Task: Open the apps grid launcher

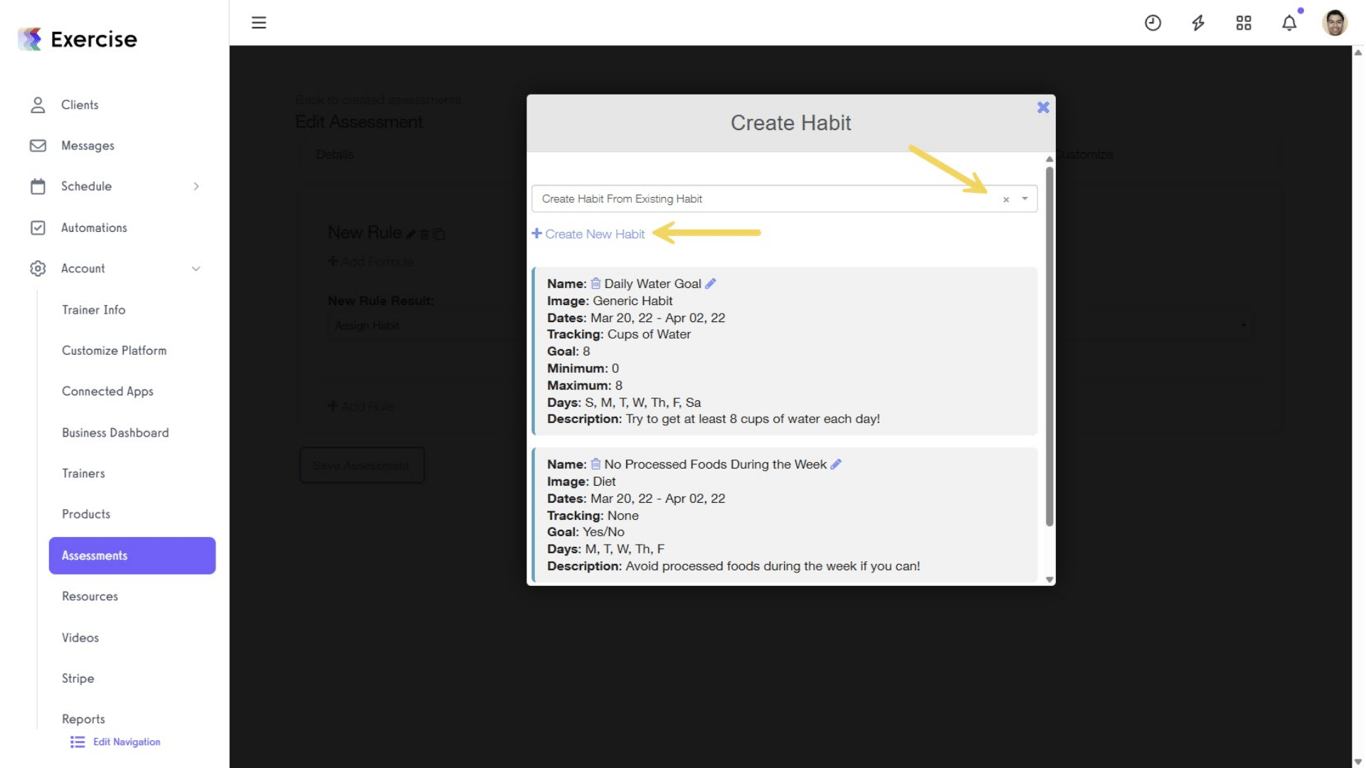Action: [1243, 22]
